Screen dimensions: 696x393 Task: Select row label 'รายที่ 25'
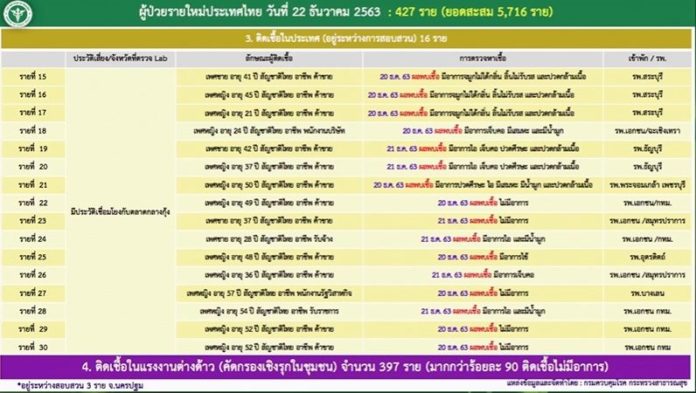point(33,257)
